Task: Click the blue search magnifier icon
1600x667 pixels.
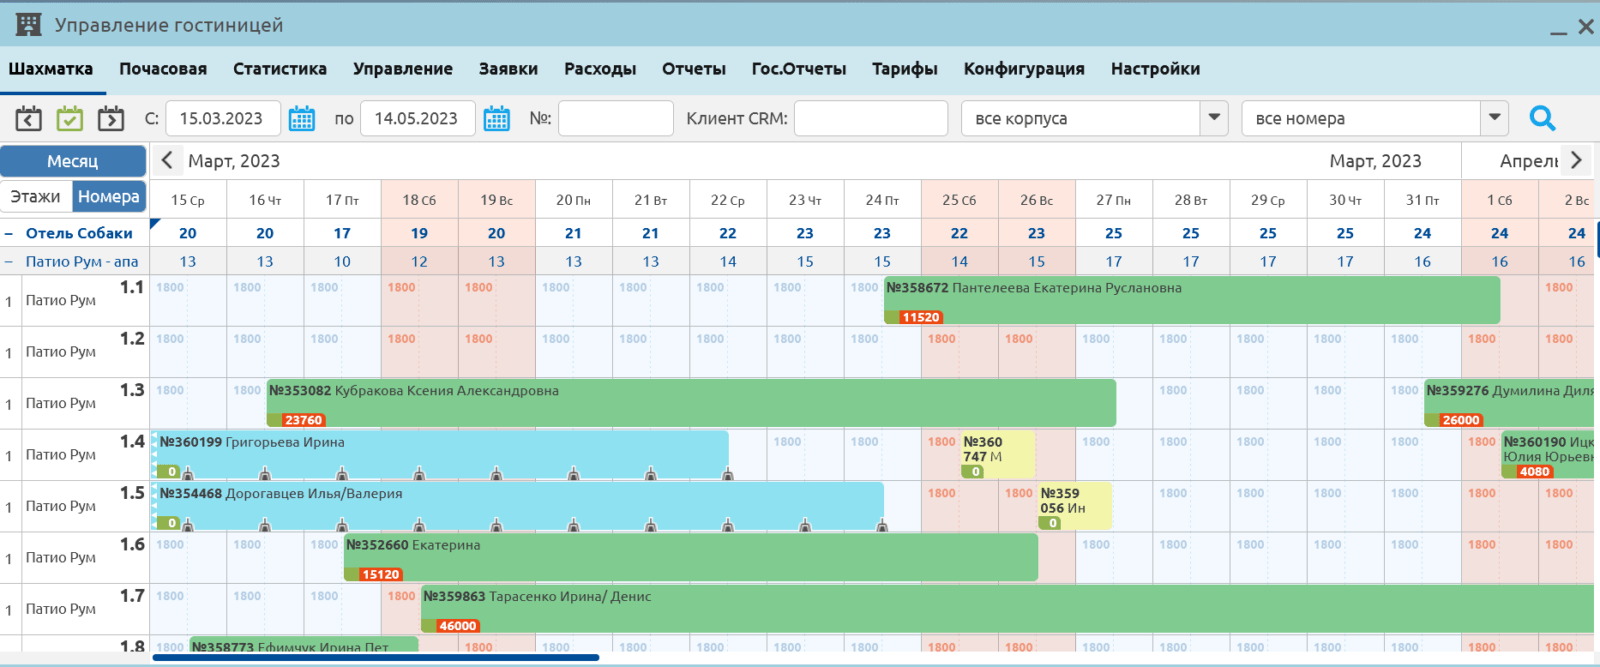Action: (1542, 119)
